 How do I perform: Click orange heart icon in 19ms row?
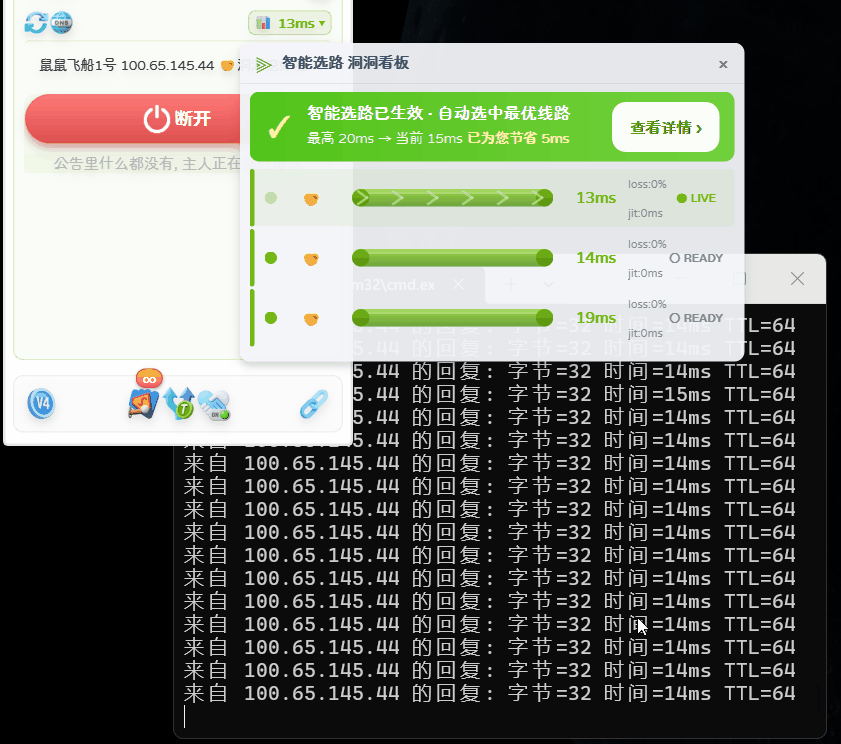pyautogui.click(x=311, y=319)
